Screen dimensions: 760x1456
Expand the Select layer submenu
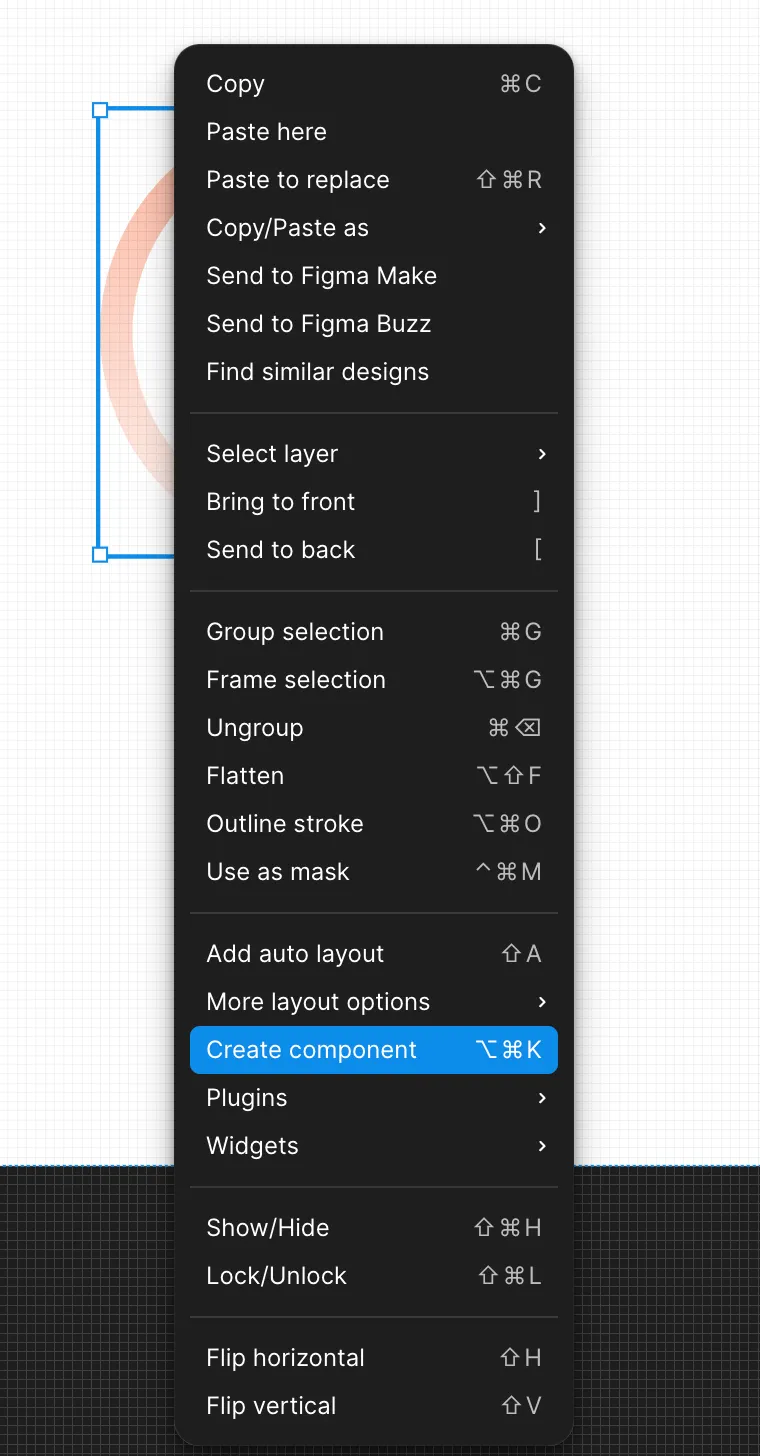coord(373,454)
